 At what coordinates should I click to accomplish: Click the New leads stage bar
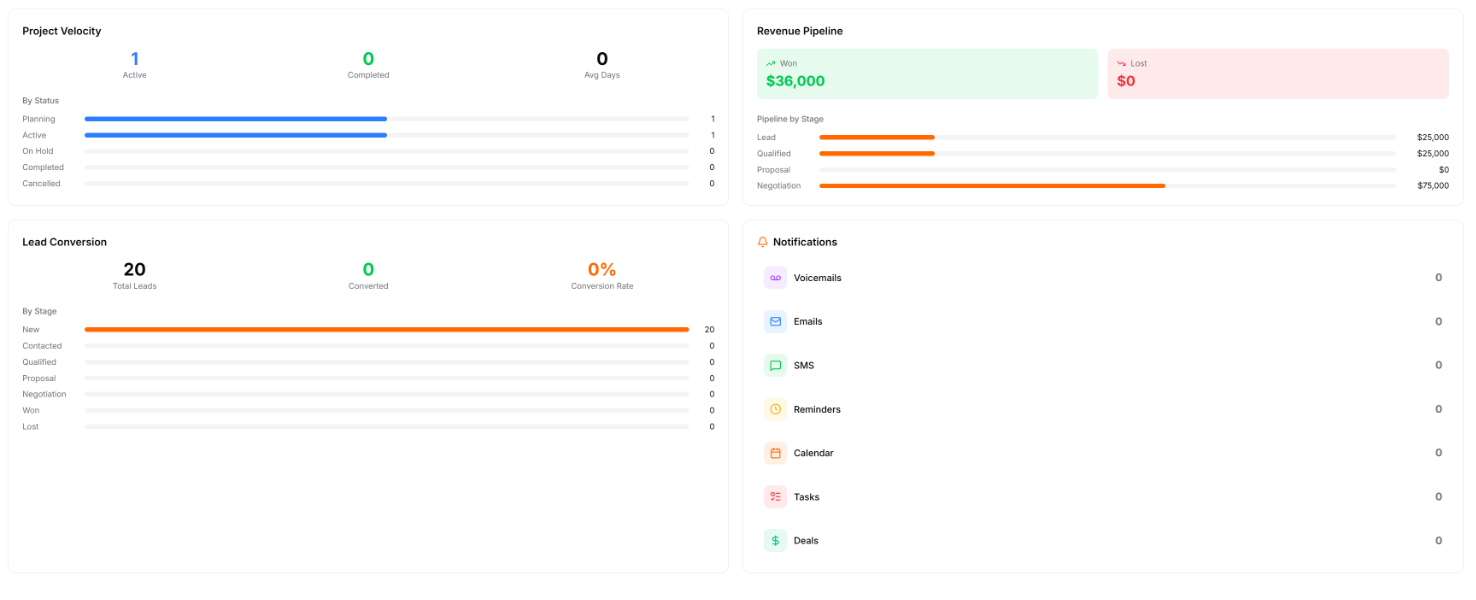click(x=386, y=329)
